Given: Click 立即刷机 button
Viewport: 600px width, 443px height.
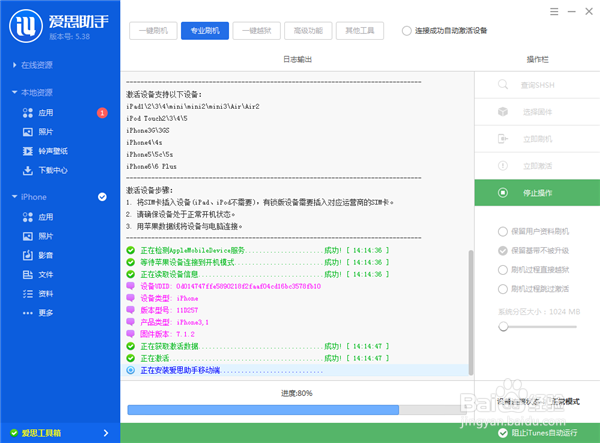Looking at the screenshot, I should tap(537, 139).
